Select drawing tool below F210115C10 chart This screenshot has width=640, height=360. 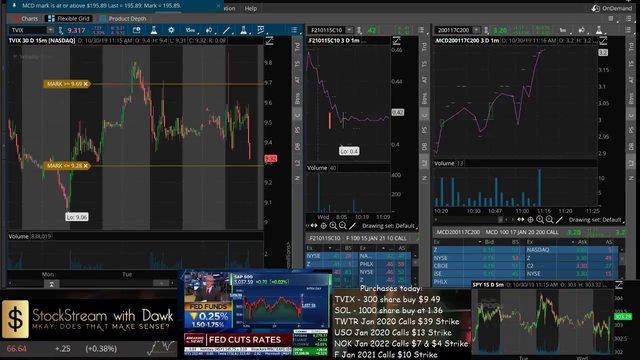point(353,226)
